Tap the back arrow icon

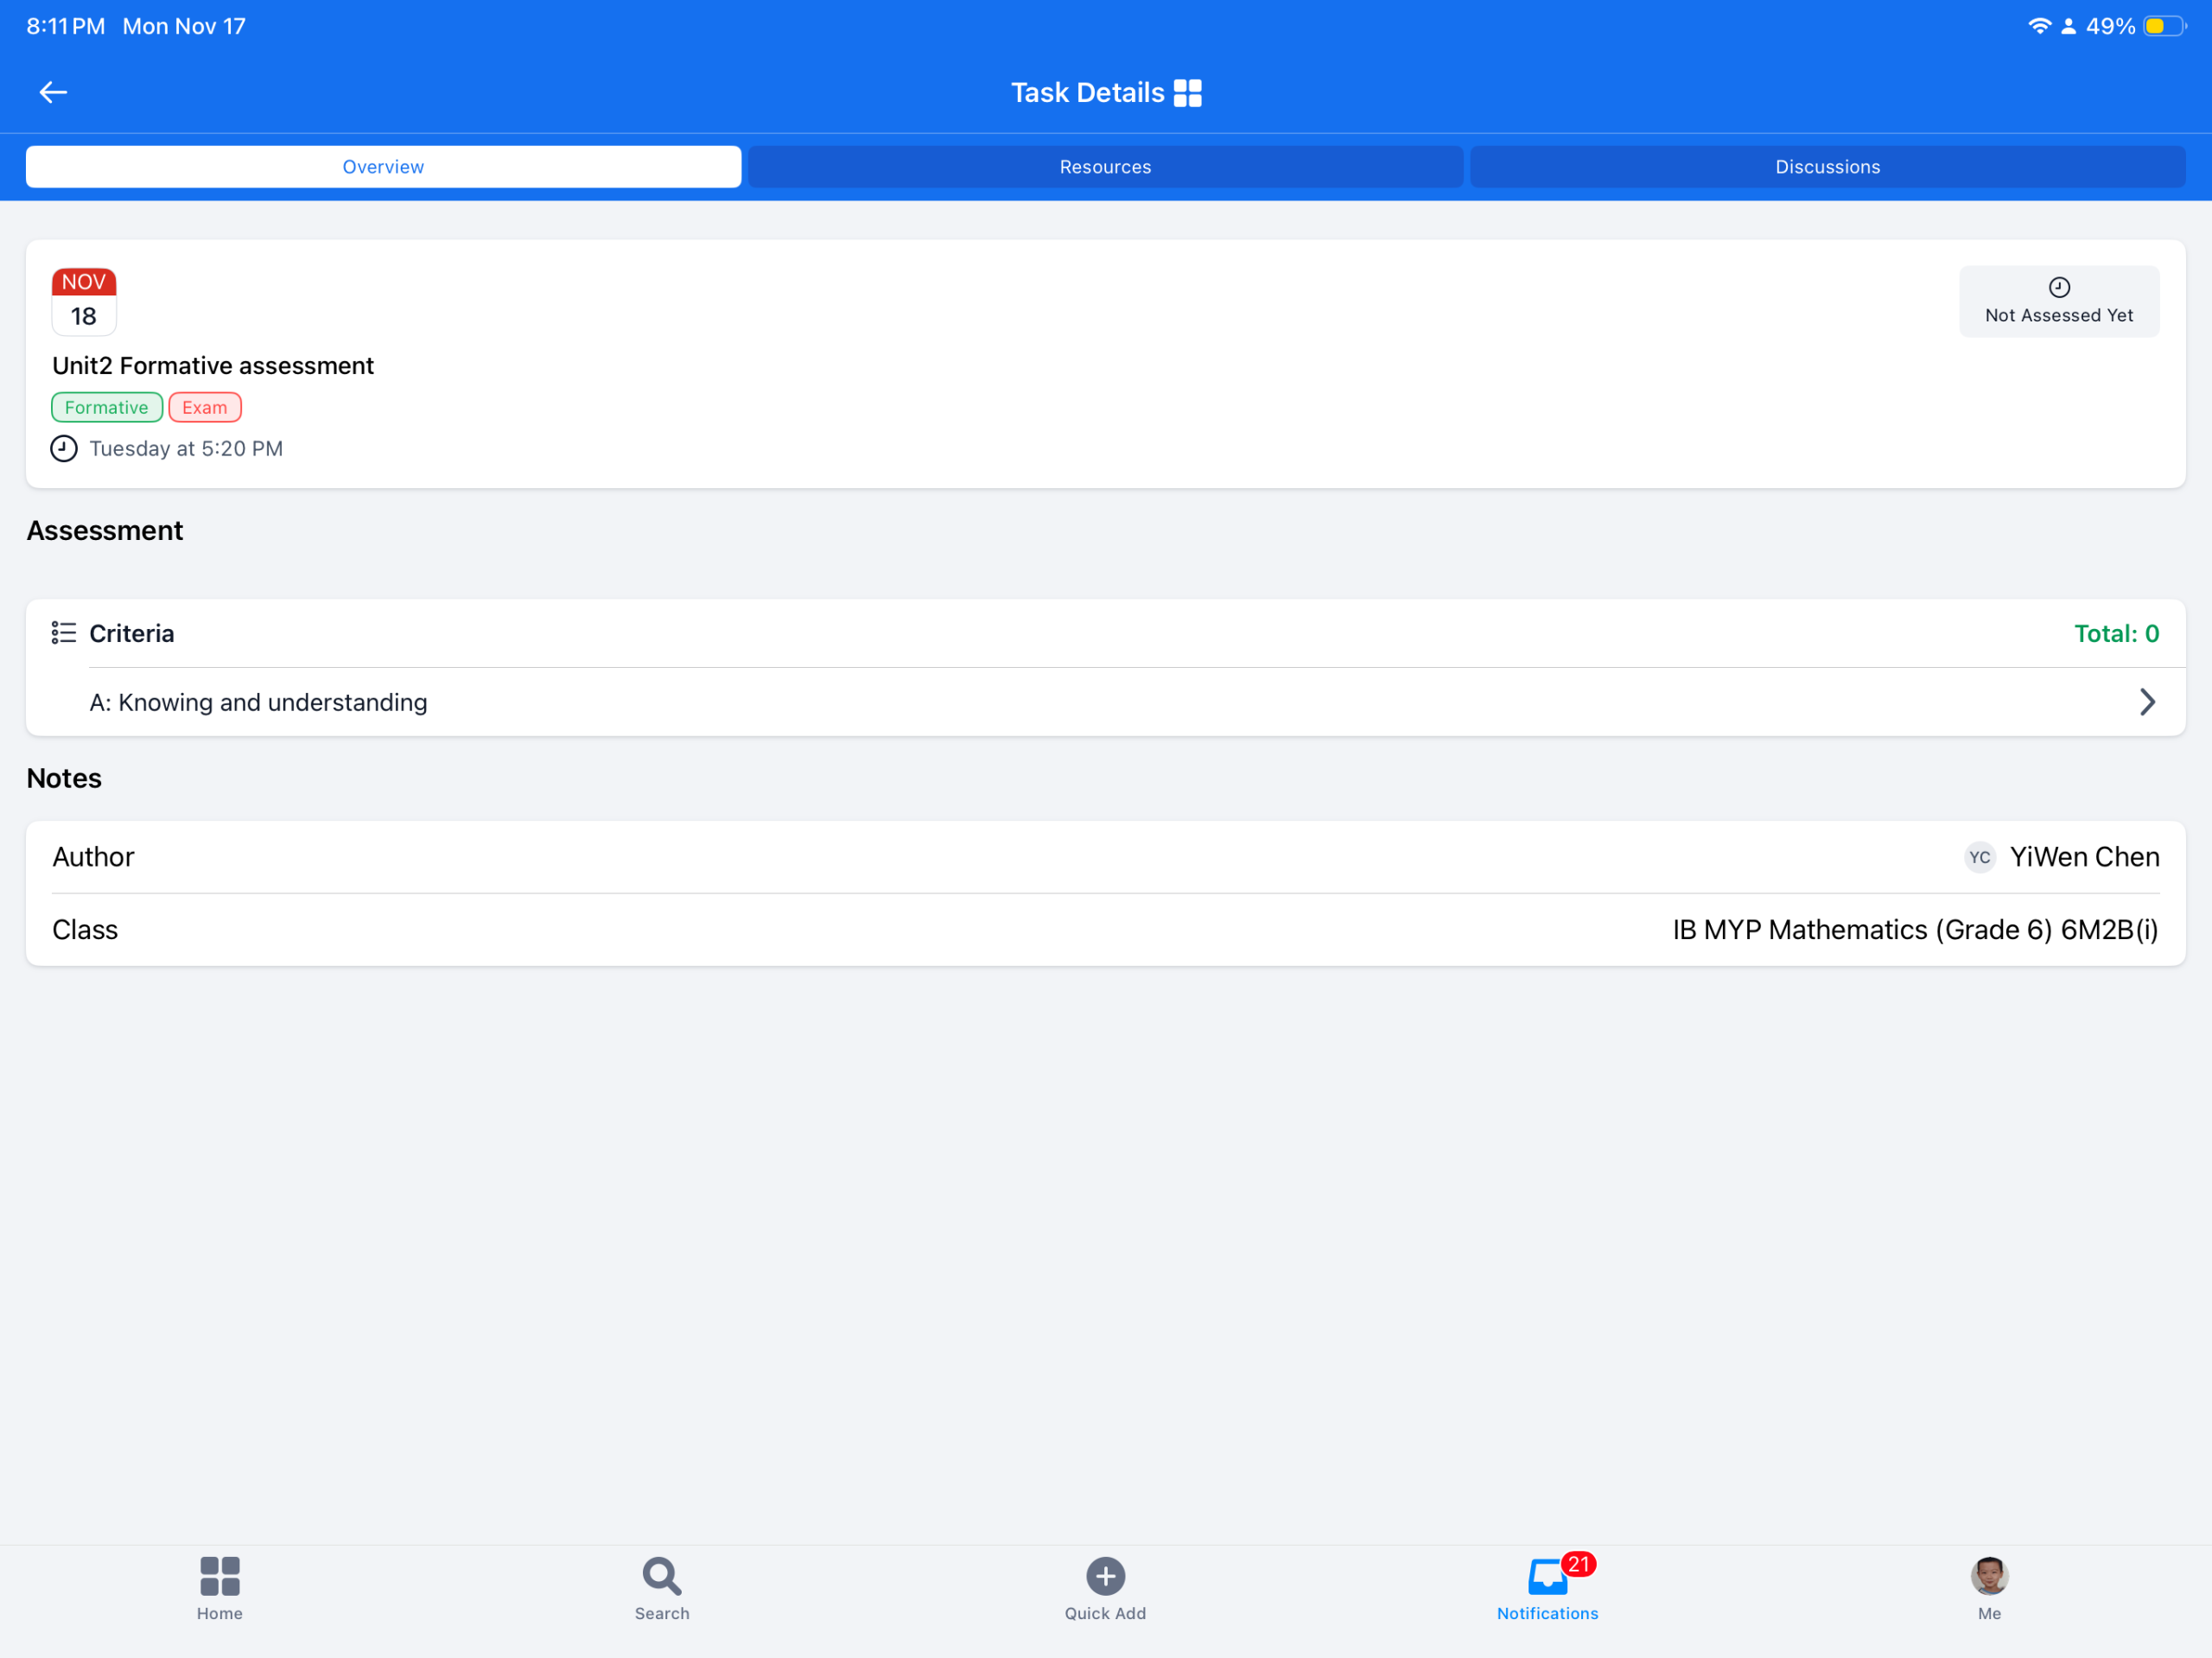(x=53, y=92)
